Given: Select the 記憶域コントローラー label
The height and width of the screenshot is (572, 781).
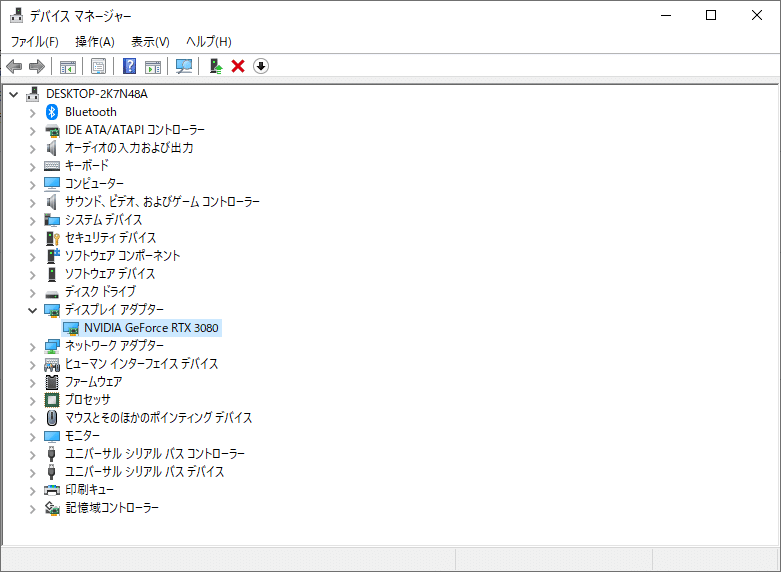Looking at the screenshot, I should click(x=112, y=508).
